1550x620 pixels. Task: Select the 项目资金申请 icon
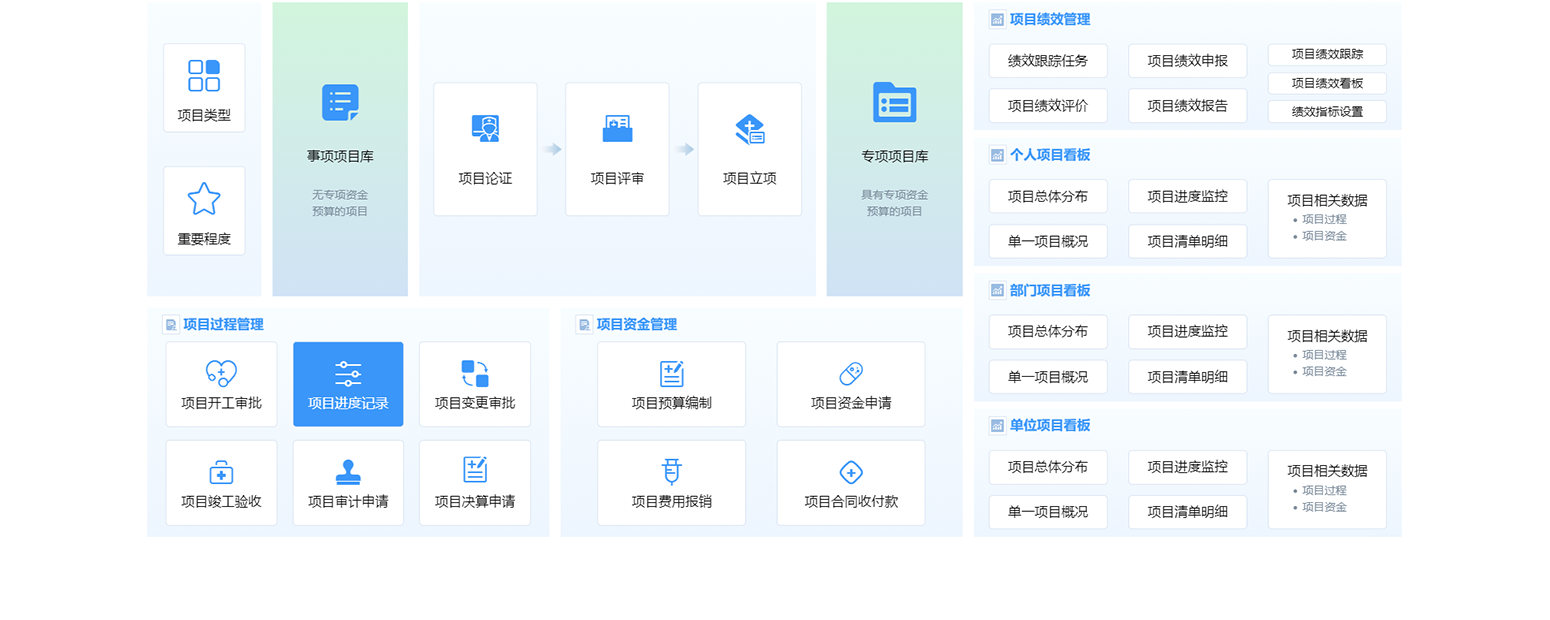click(x=851, y=374)
